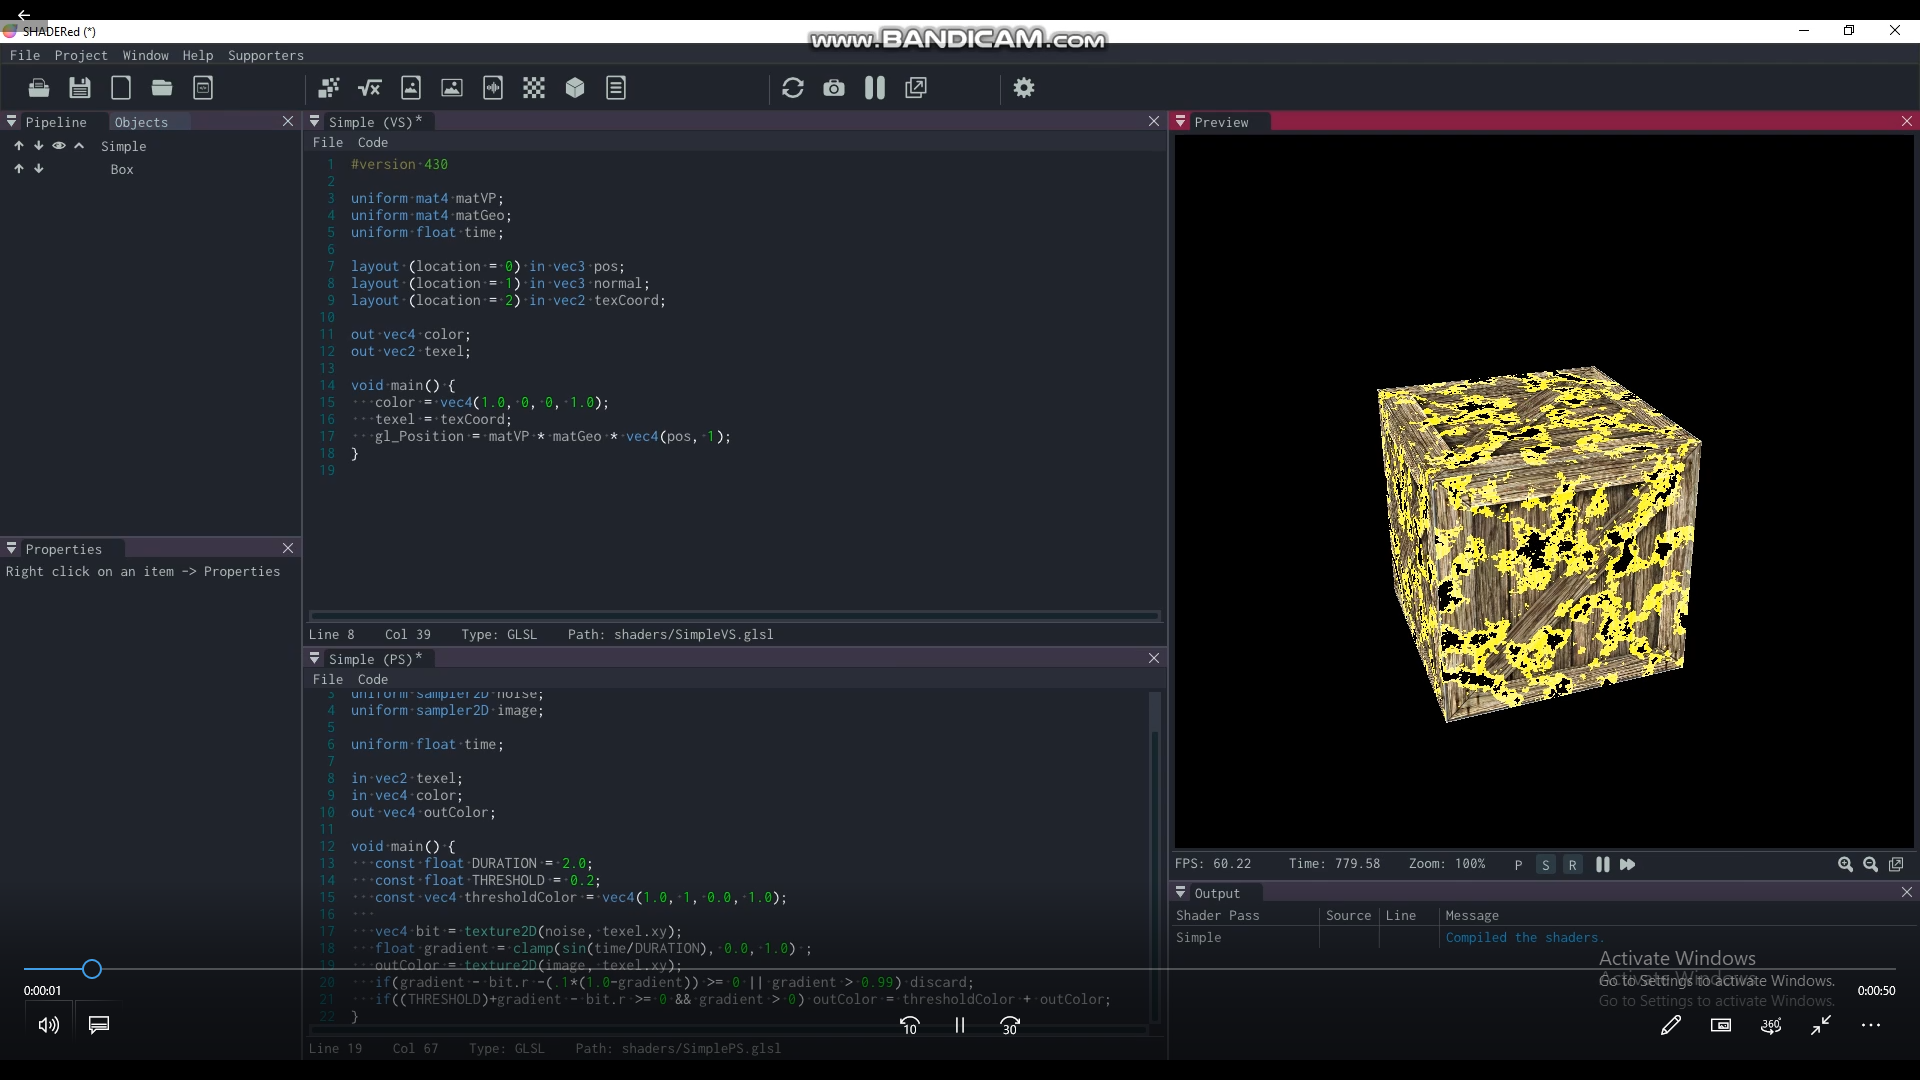This screenshot has height=1080, width=1920.
Task: Skip back 10 seconds in the video player
Action: 909,1026
